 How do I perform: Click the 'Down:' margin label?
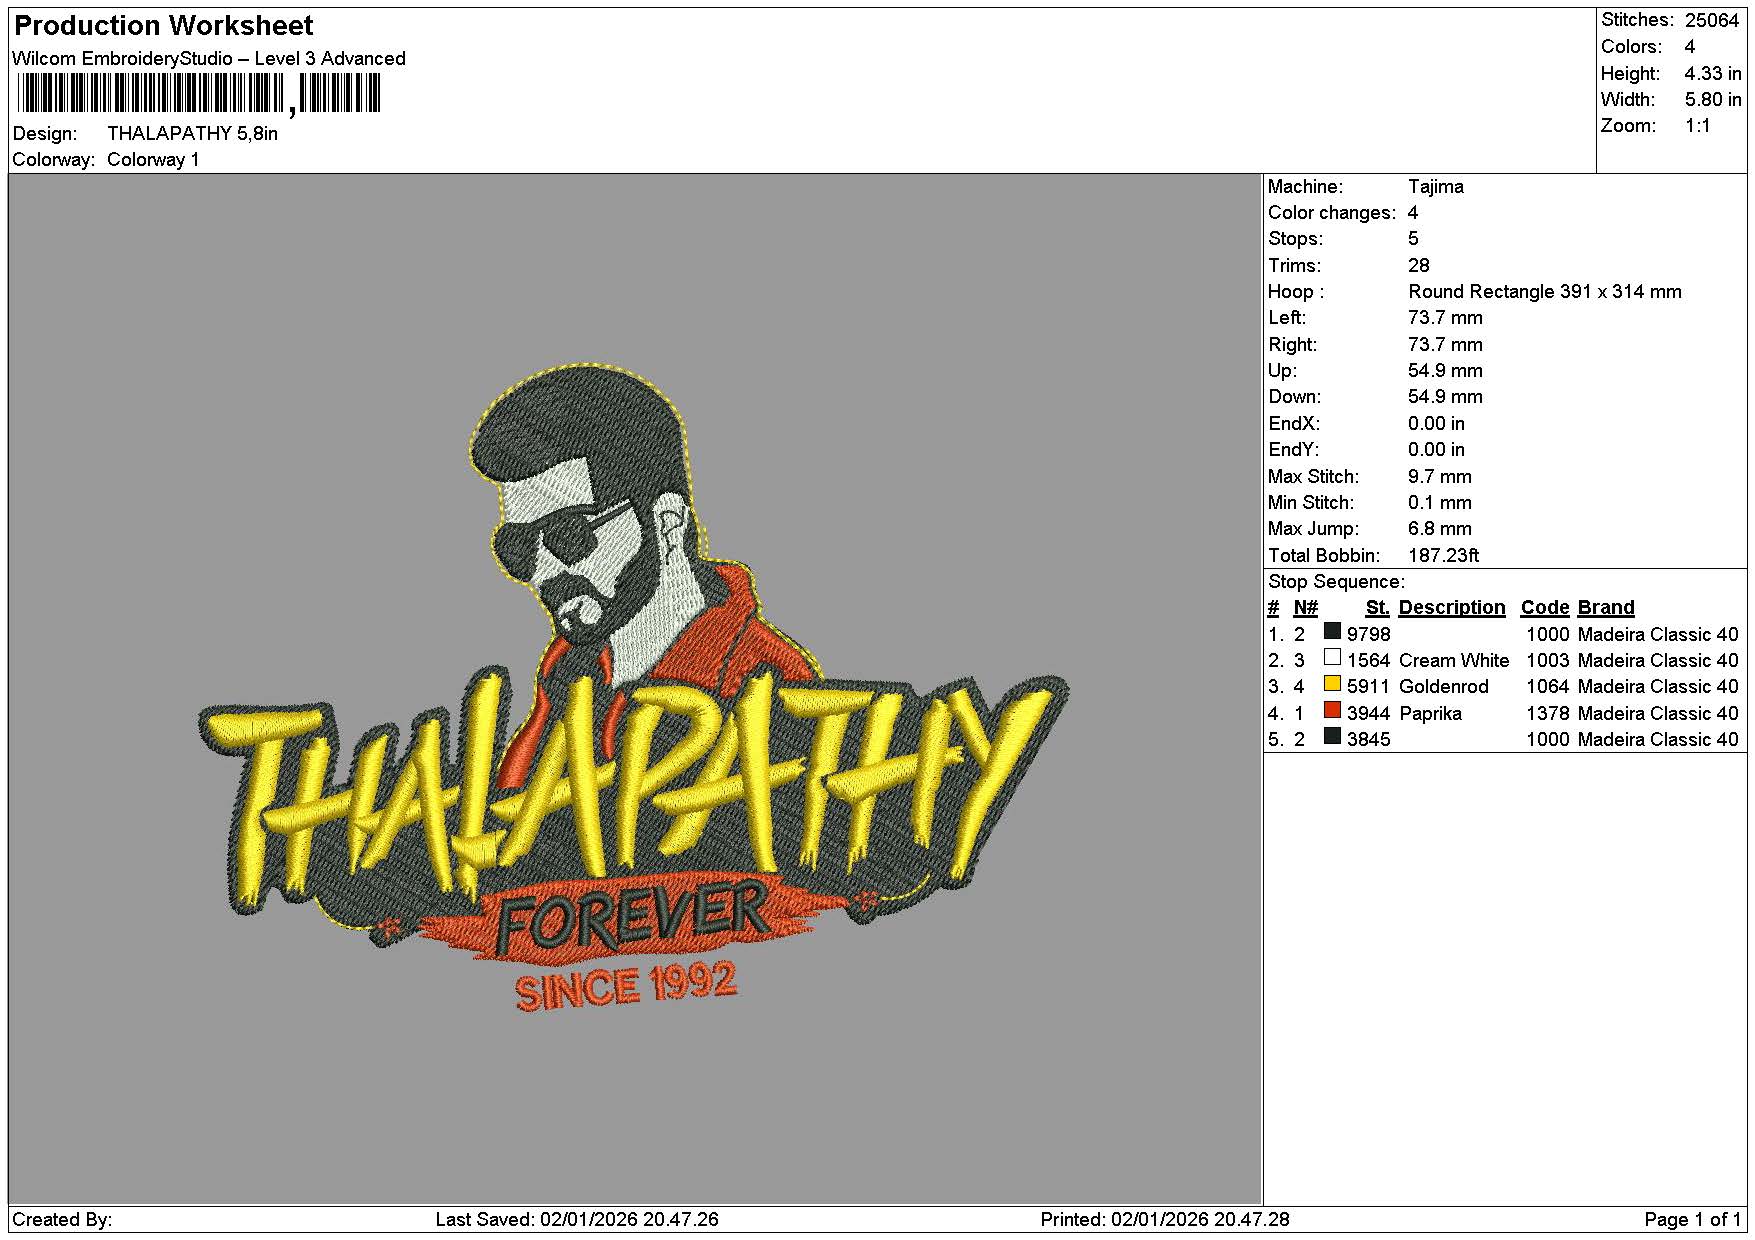(x=1295, y=397)
